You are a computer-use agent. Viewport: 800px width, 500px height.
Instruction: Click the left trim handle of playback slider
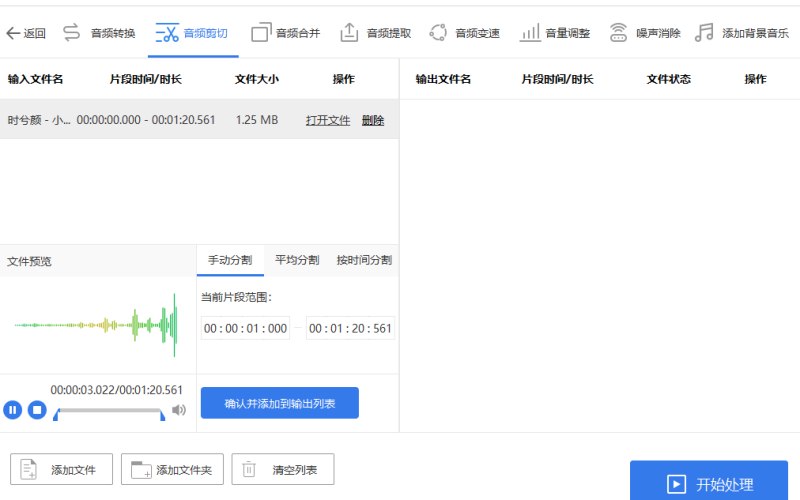point(56,415)
